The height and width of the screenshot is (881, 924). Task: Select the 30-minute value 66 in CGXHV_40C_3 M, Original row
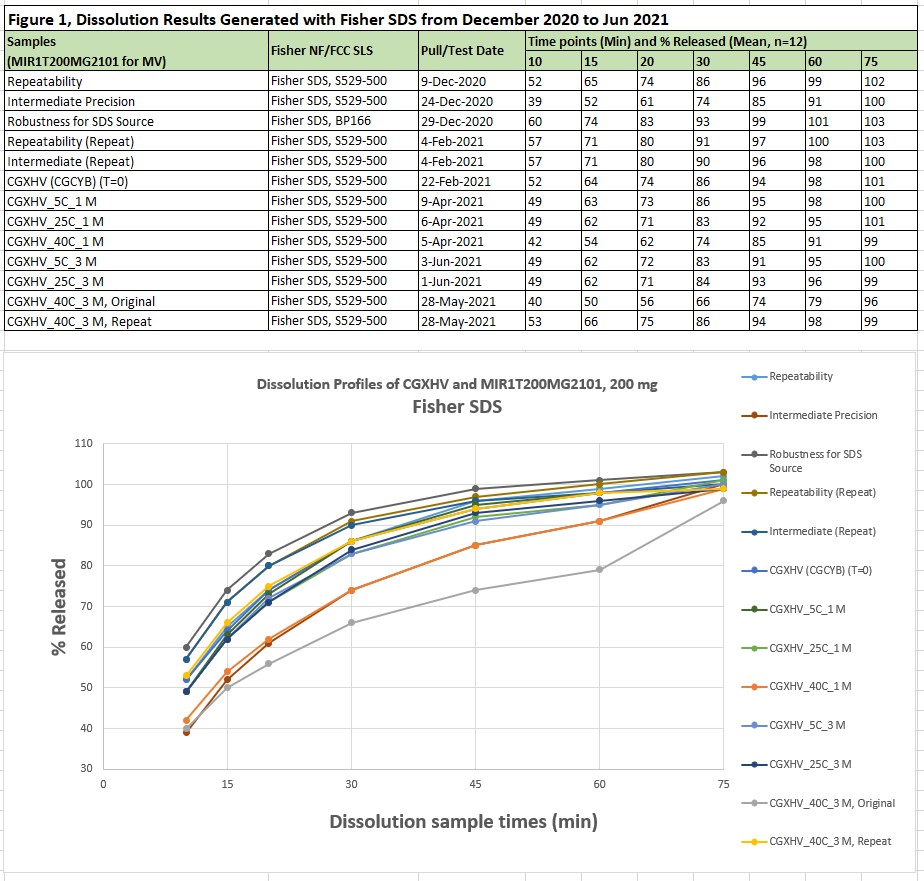tap(721, 302)
